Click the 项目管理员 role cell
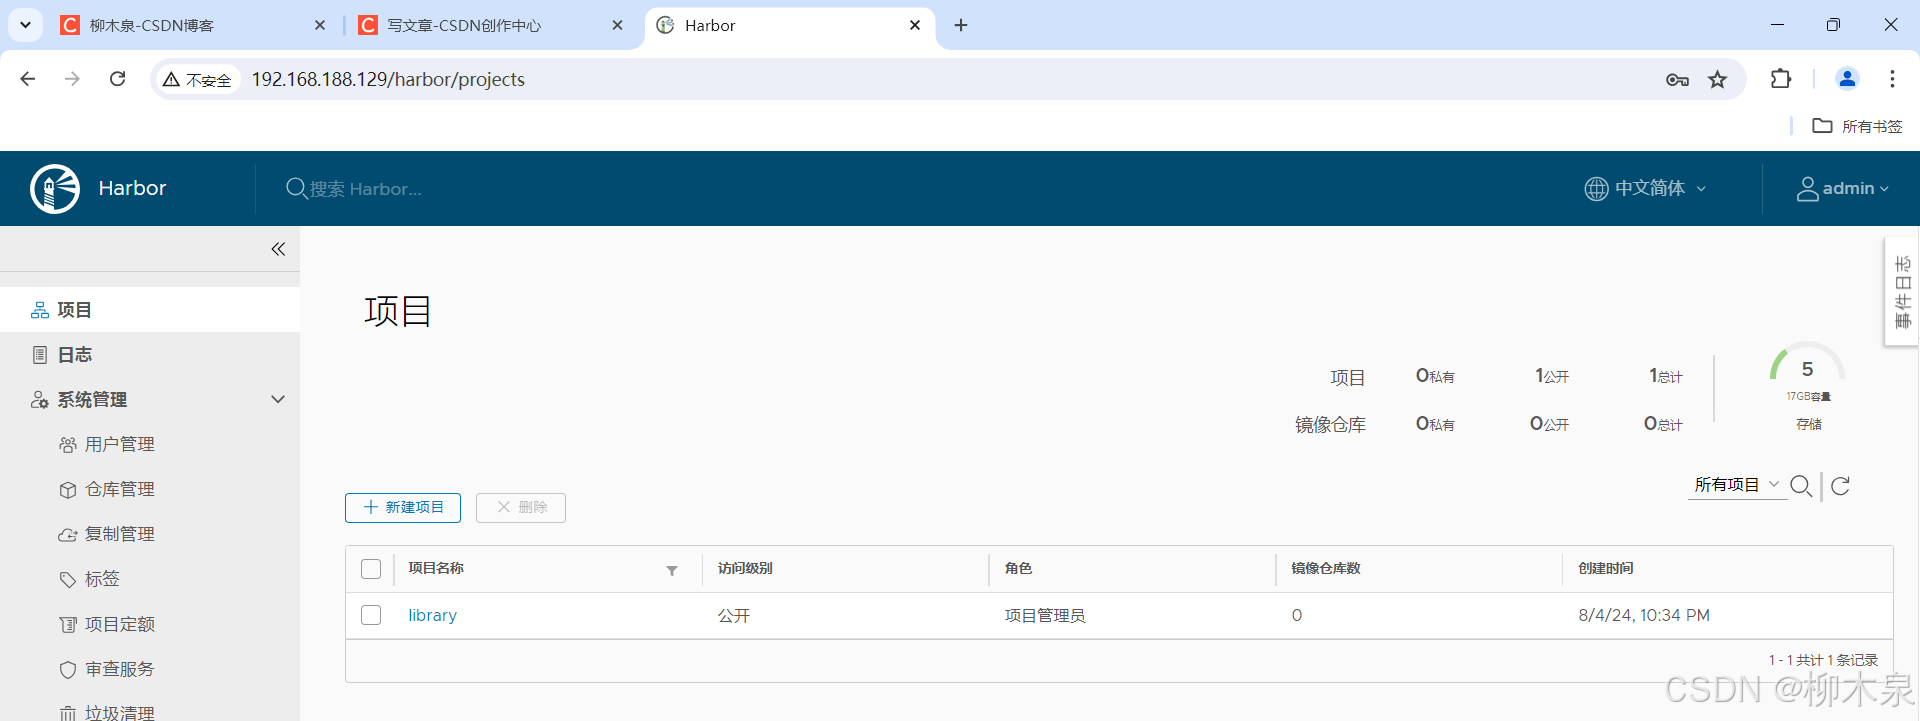This screenshot has height=721, width=1920. (1044, 616)
